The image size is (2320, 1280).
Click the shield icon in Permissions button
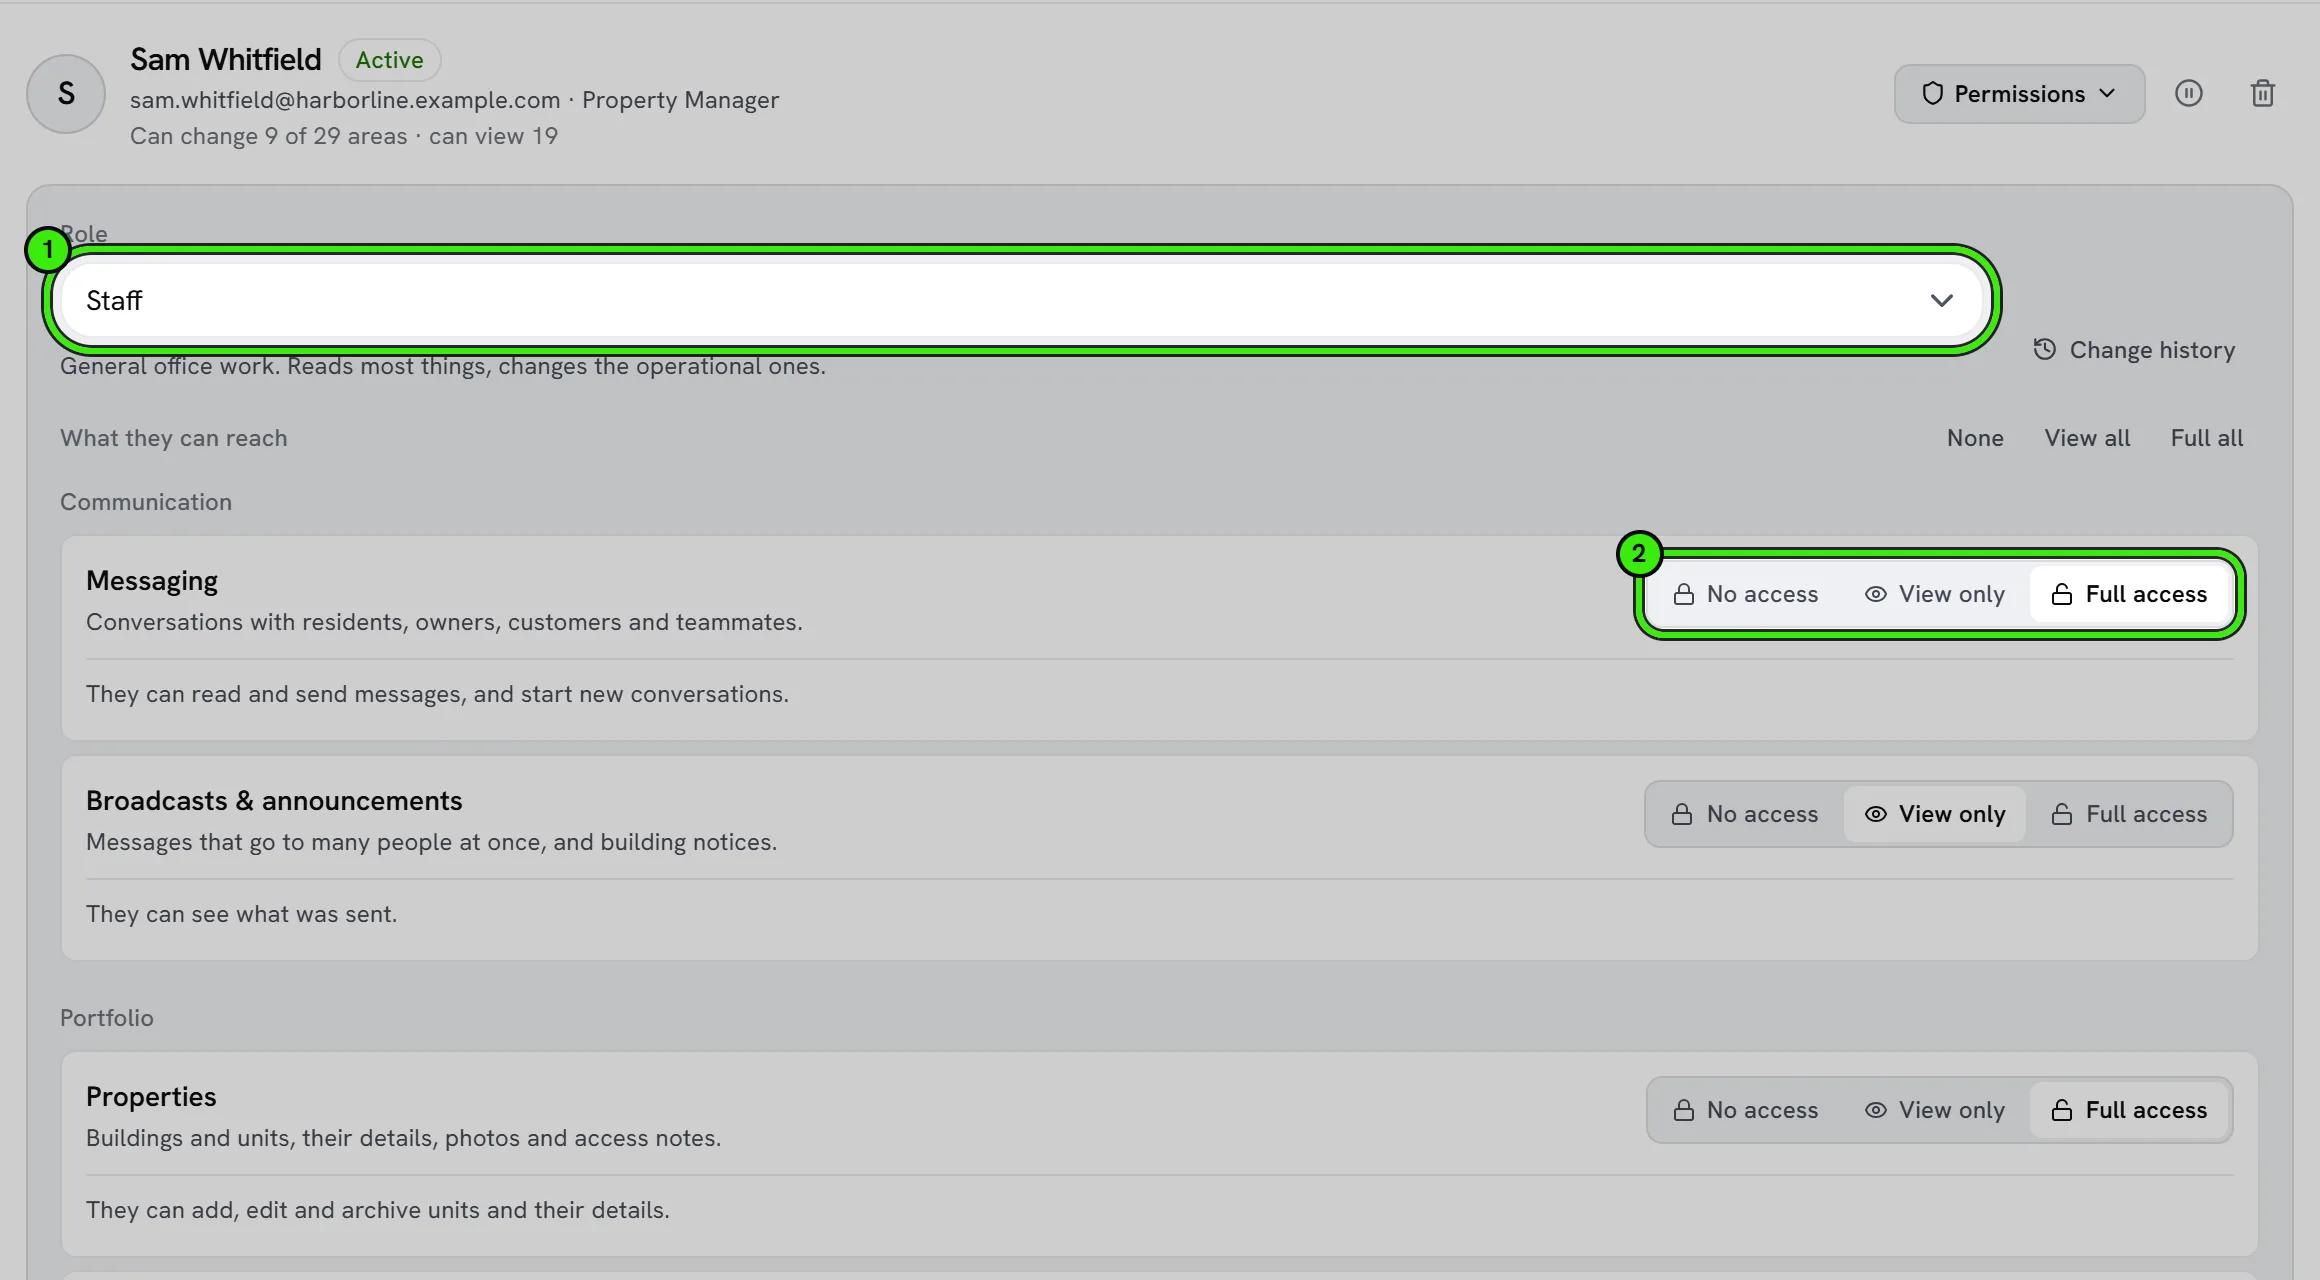coord(1932,93)
